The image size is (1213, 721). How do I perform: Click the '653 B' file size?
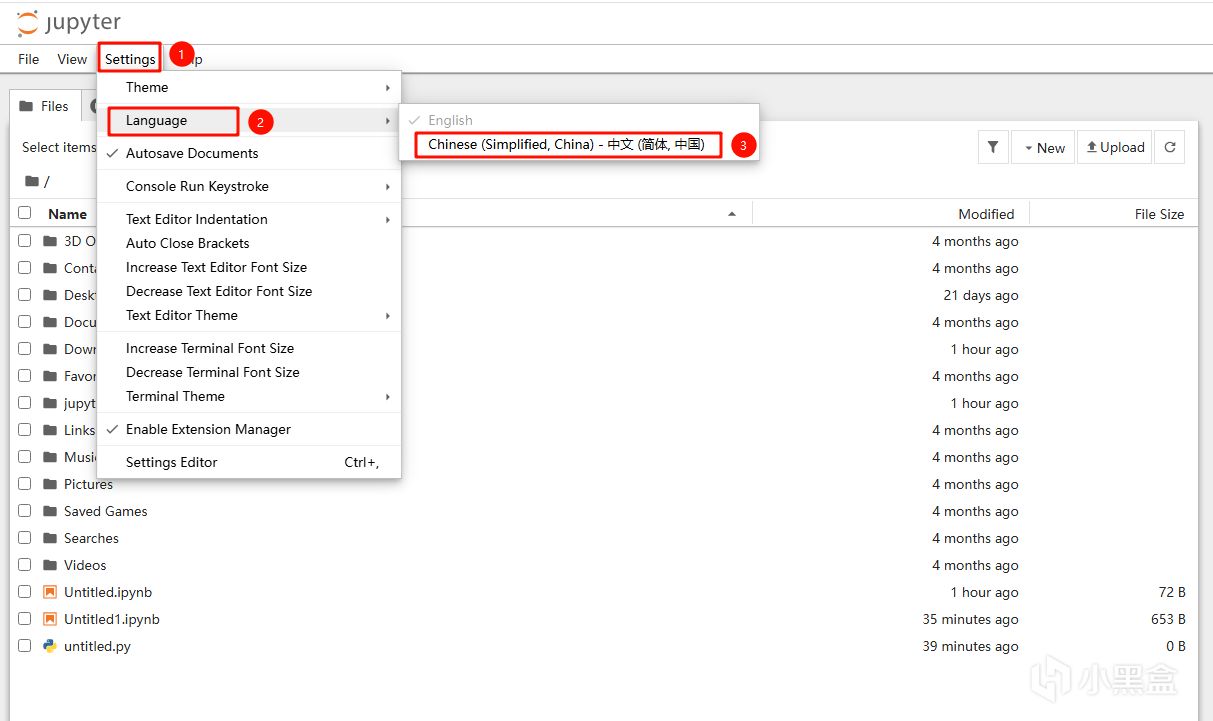coord(1168,619)
